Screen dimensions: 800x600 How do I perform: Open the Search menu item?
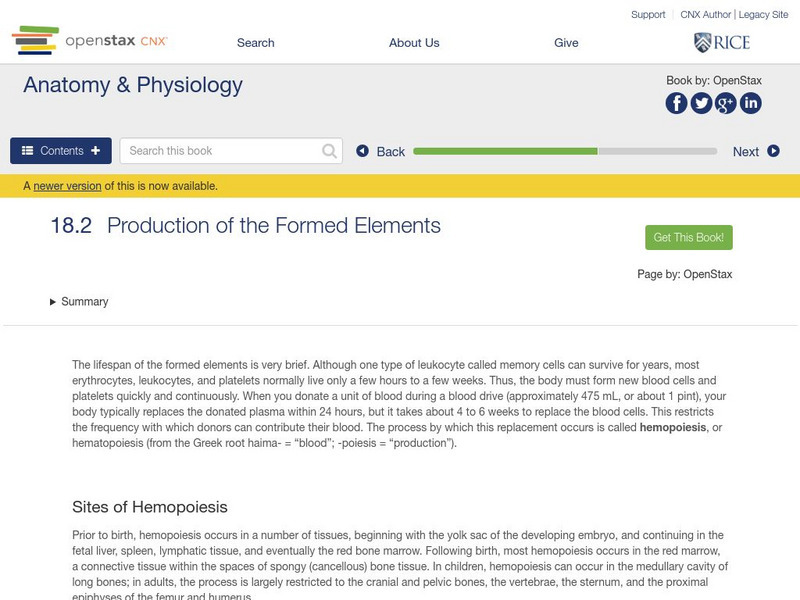[256, 42]
